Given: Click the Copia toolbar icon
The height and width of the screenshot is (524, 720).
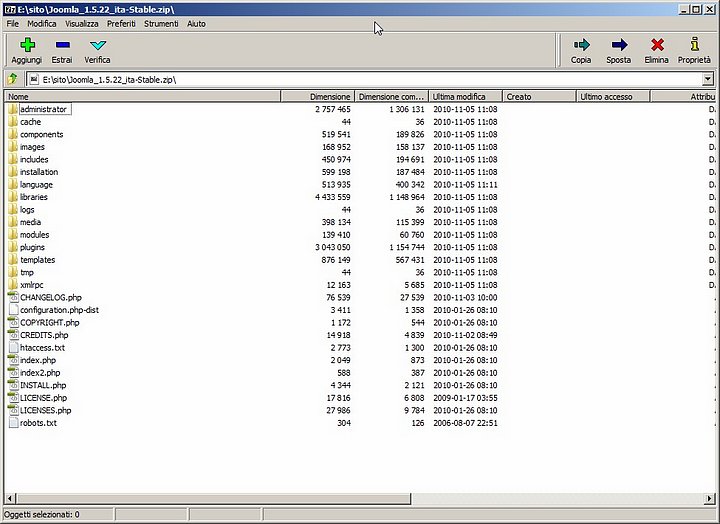Looking at the screenshot, I should tap(581, 45).
